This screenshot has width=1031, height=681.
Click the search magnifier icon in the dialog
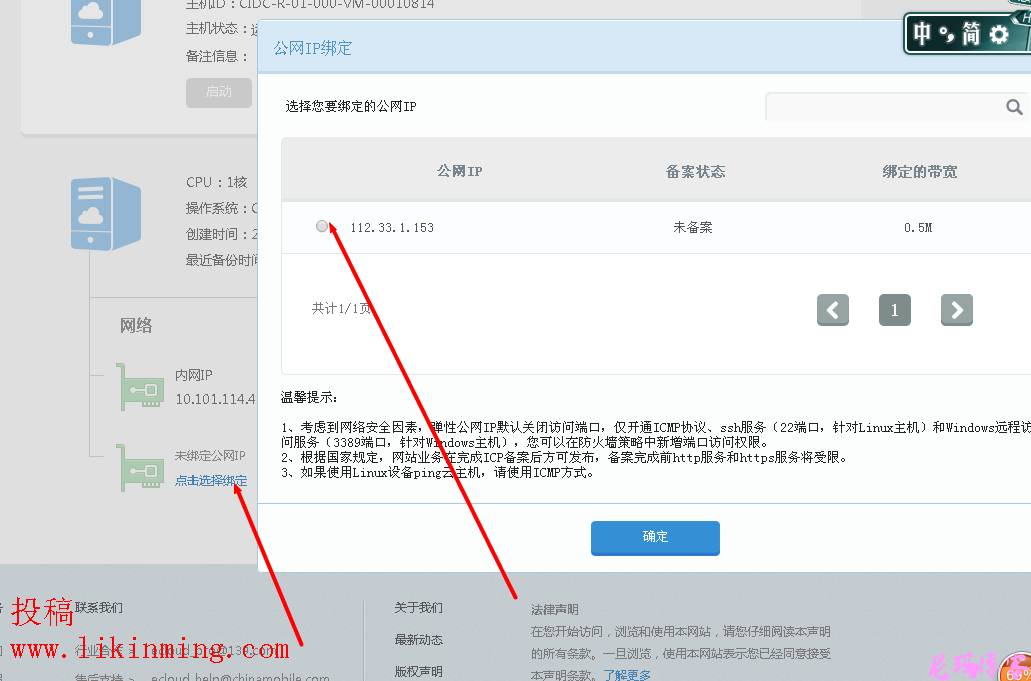pos(1015,106)
